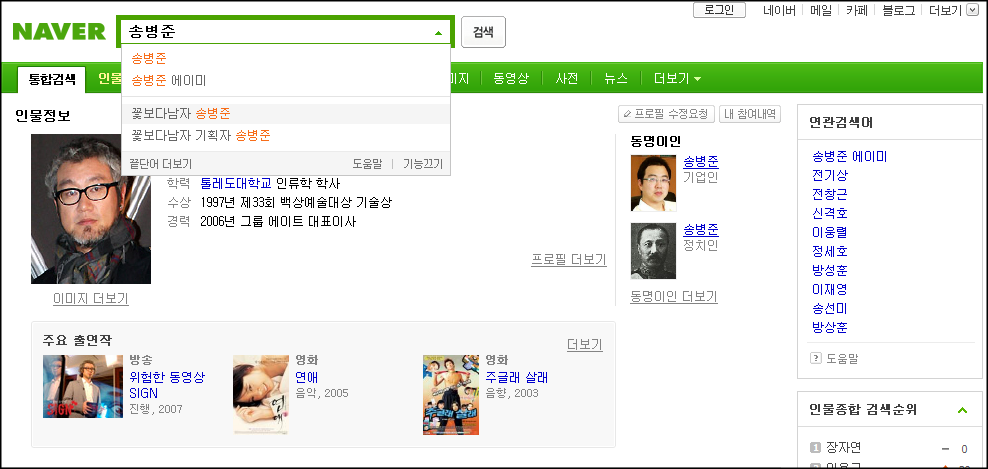Collapse the 인물종합 검색순위 panel chevron

962,410
